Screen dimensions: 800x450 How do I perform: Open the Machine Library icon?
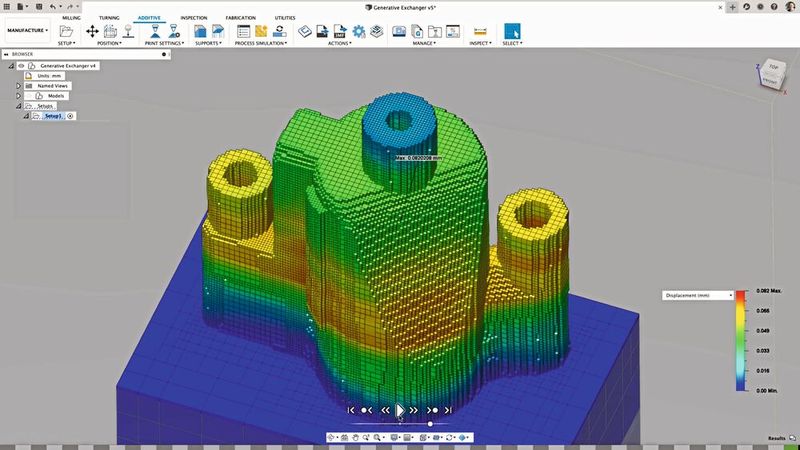tap(399, 31)
